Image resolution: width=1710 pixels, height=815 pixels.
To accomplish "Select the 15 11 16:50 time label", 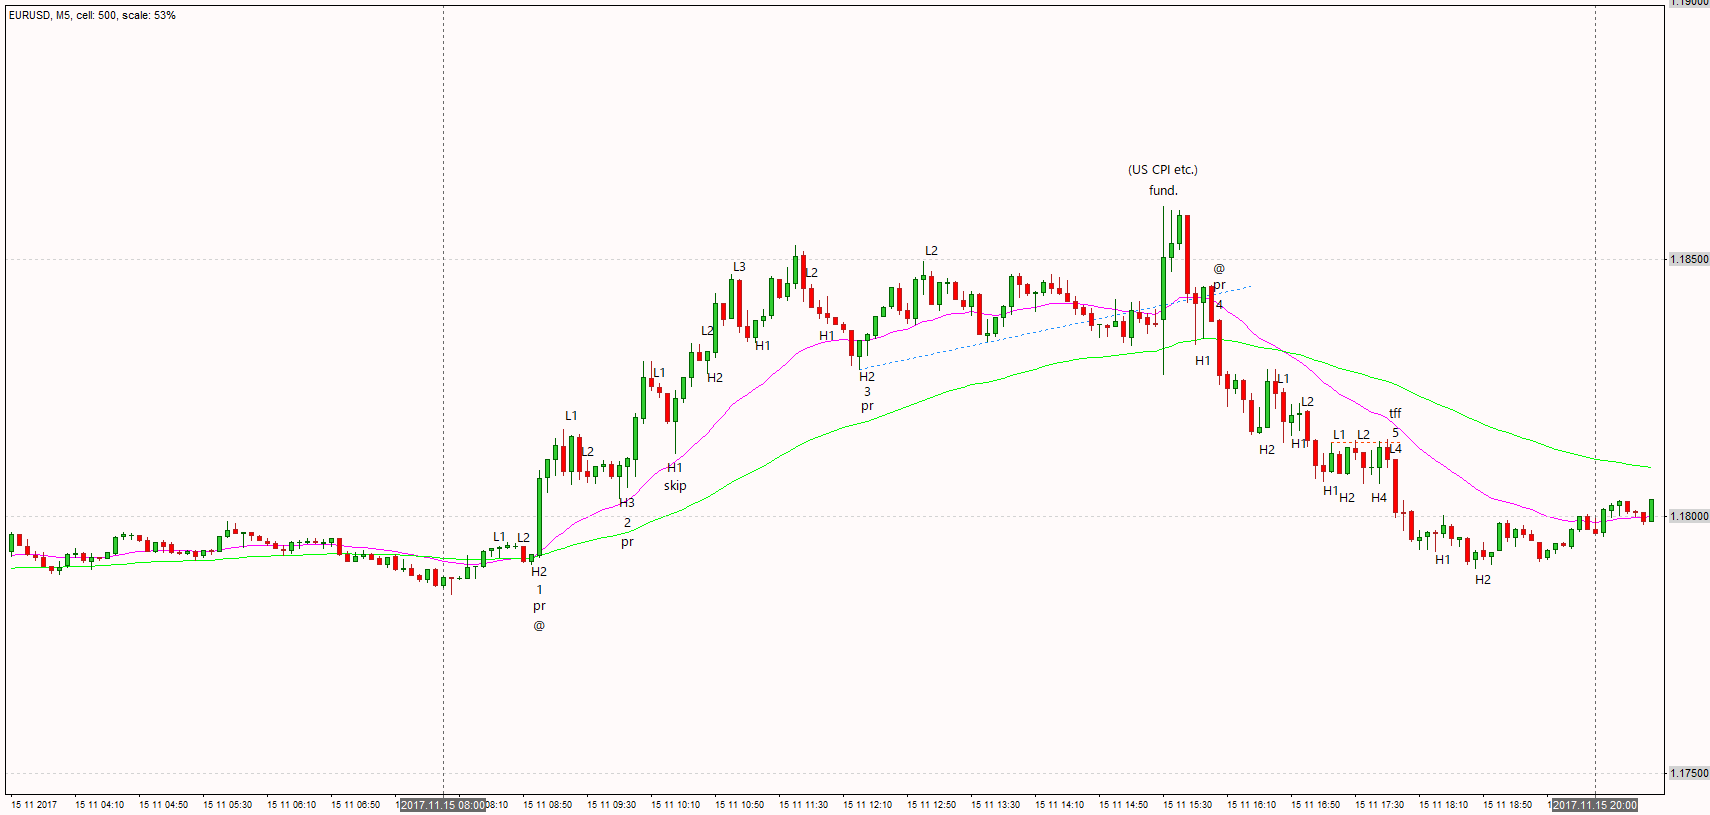I will pos(1315,805).
